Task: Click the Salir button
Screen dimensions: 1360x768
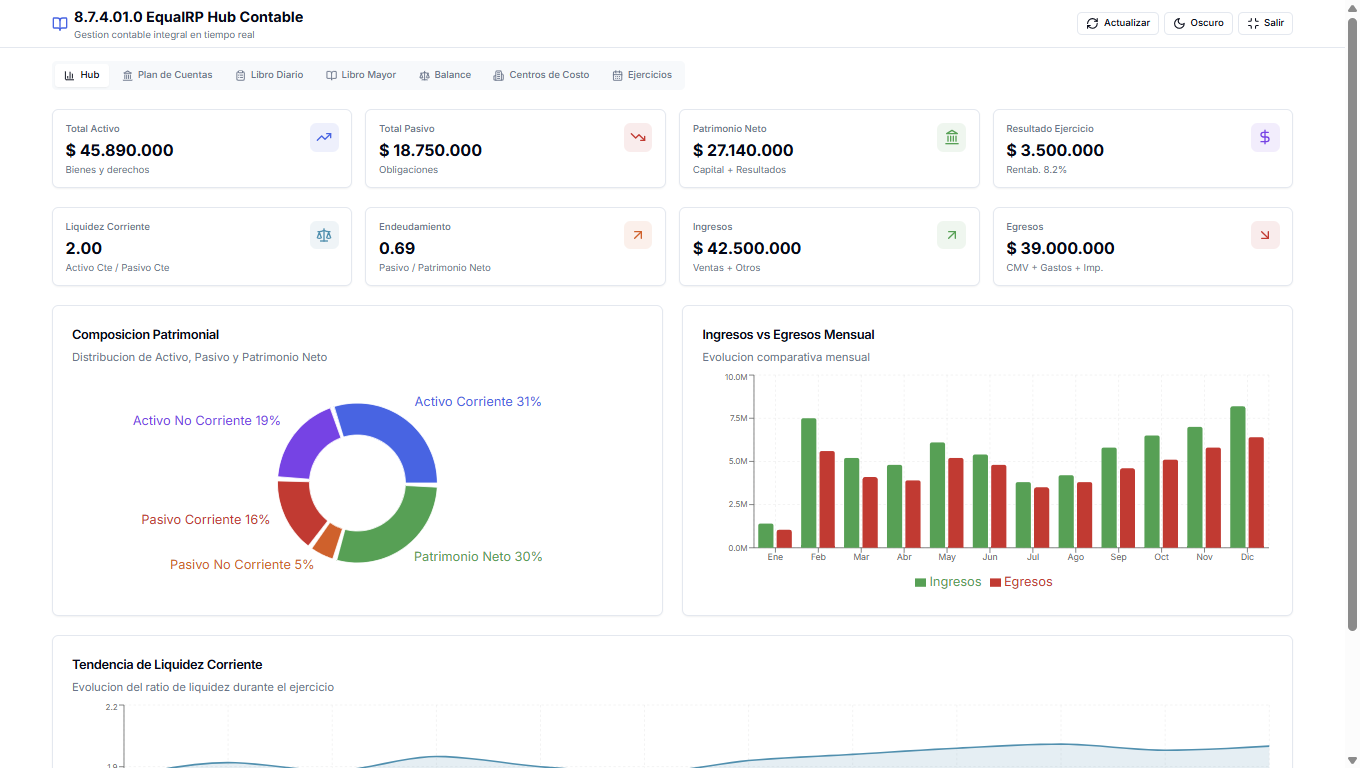Action: point(1265,23)
